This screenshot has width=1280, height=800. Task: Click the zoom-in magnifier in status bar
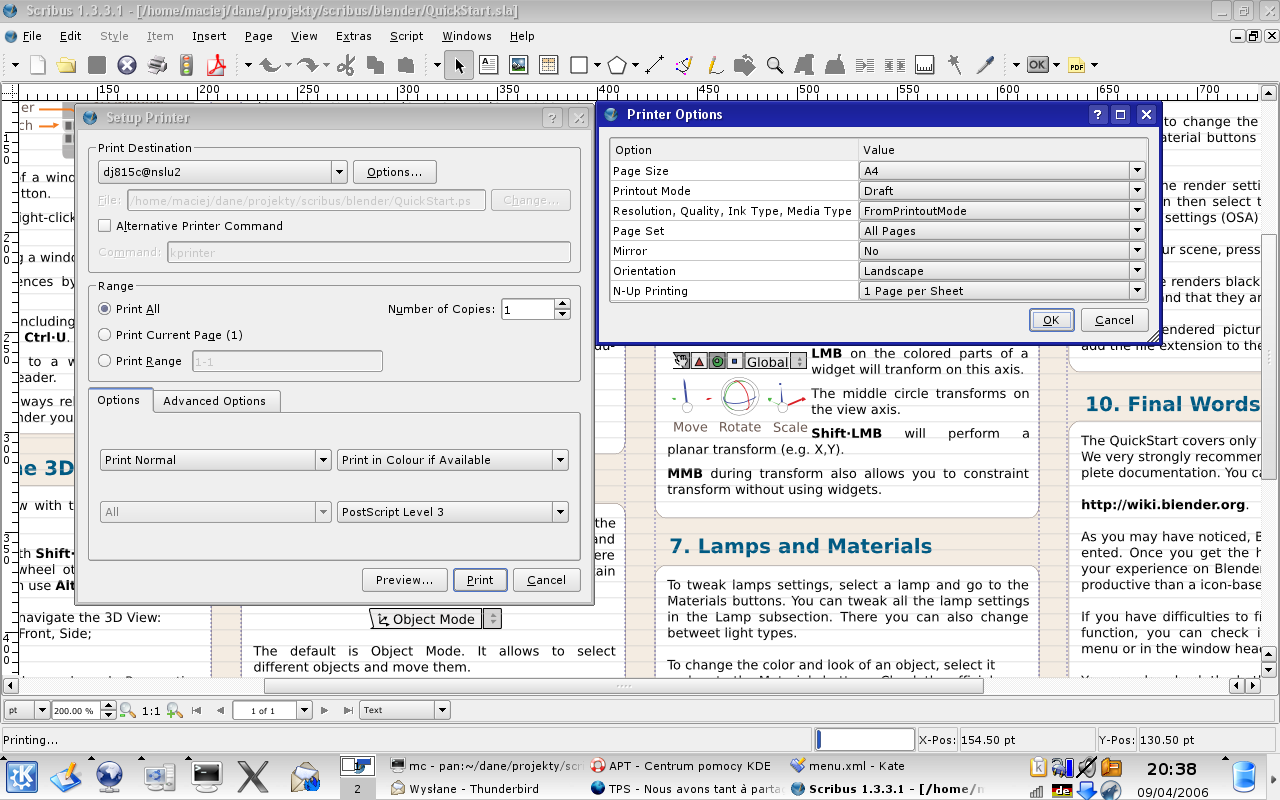(174, 710)
